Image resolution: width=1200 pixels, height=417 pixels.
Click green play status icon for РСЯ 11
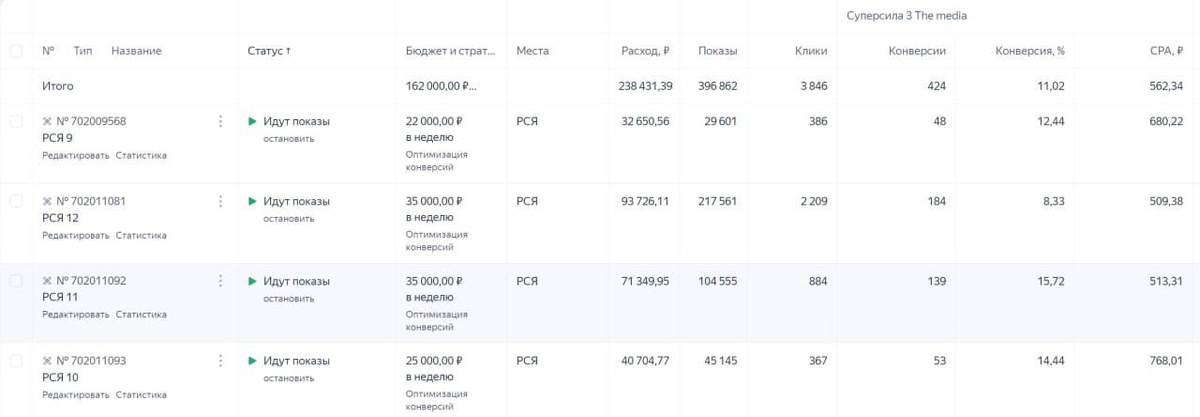click(x=252, y=281)
